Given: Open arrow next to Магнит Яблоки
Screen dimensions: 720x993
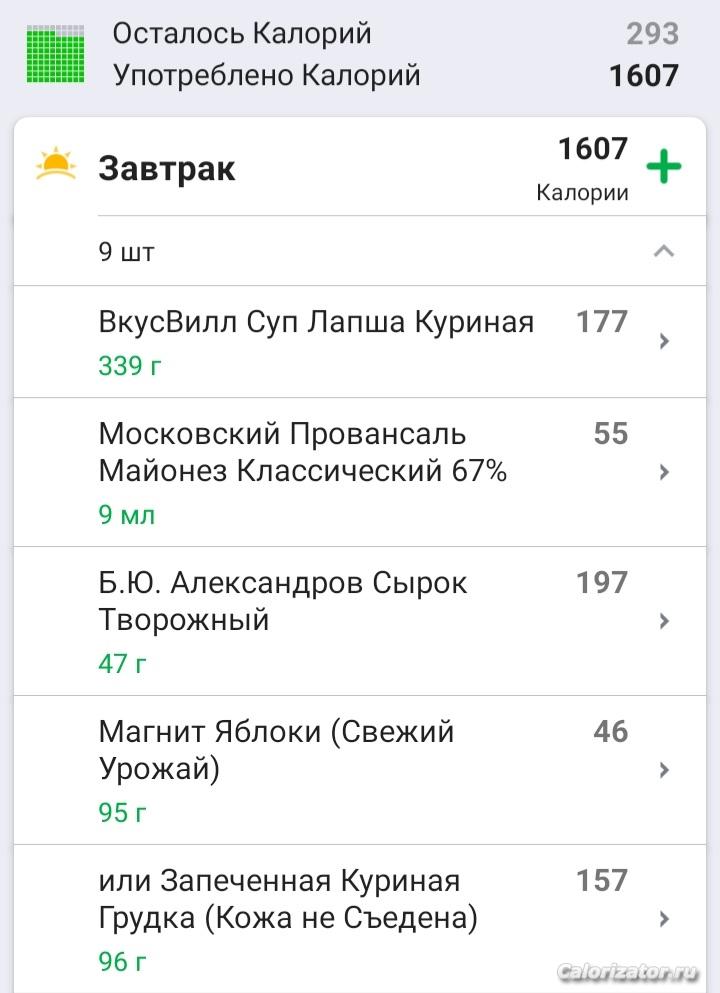Looking at the screenshot, I should [664, 769].
